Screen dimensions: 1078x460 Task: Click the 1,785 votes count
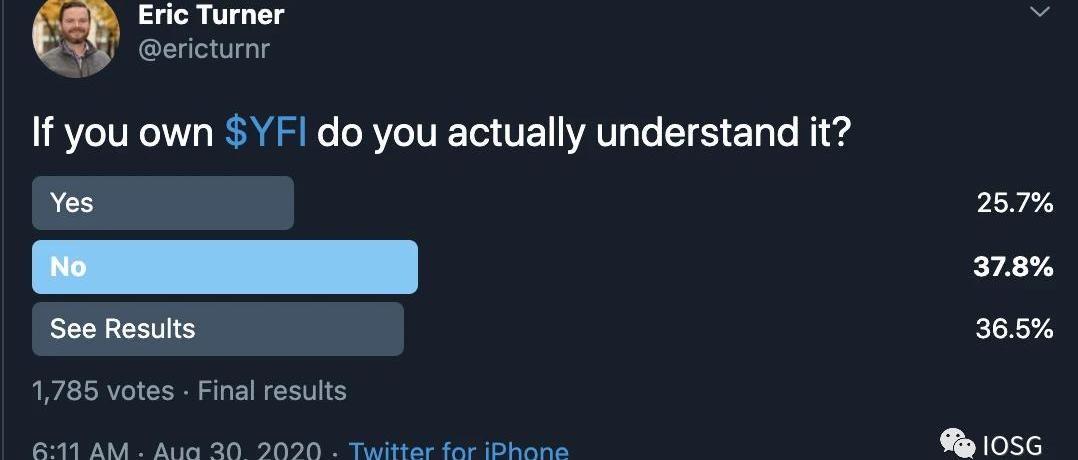pos(103,391)
